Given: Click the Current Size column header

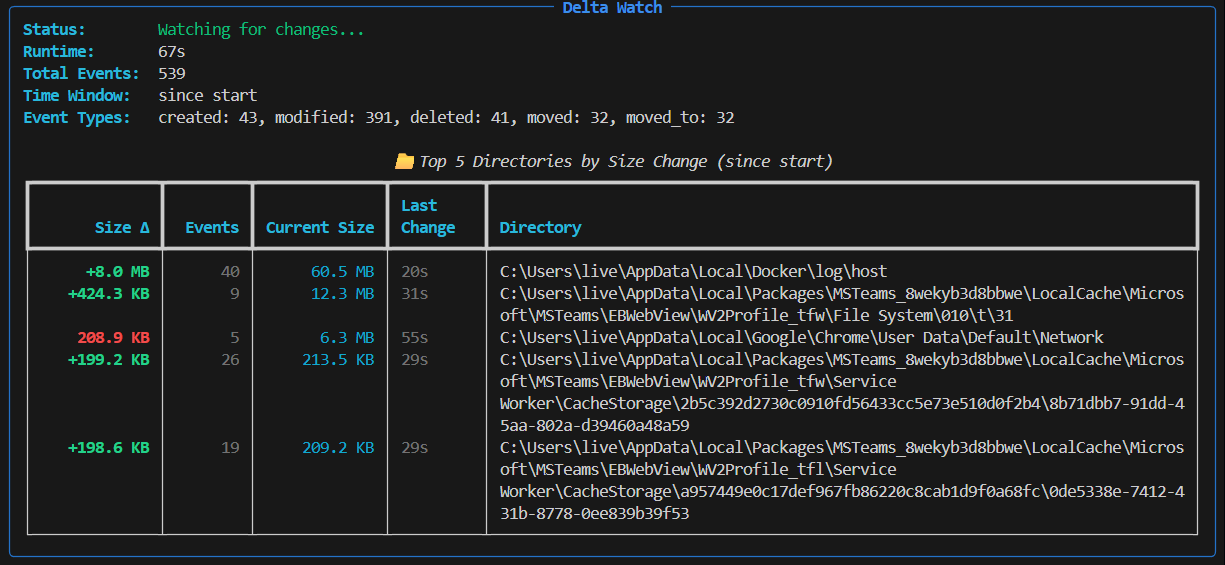Looking at the screenshot, I should coord(320,227).
